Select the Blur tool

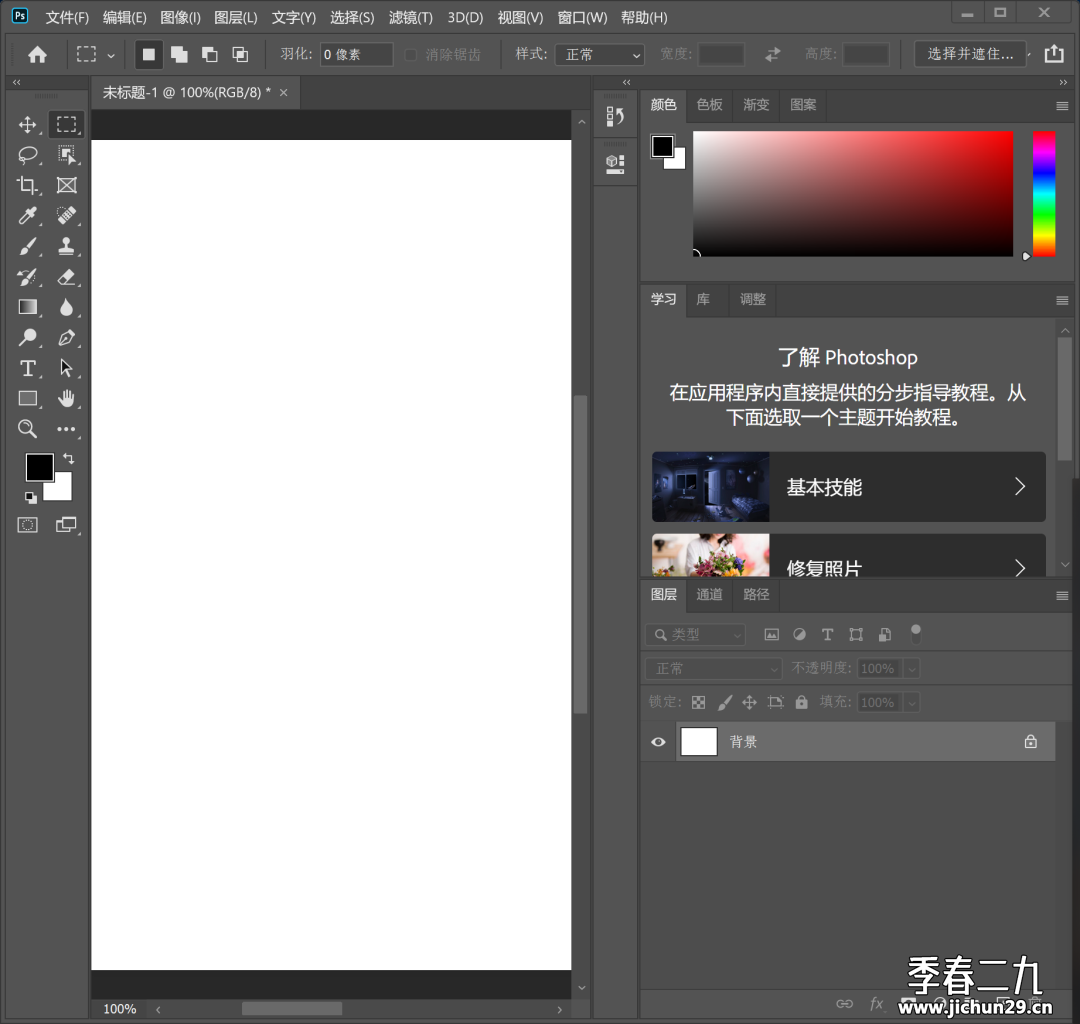[66, 307]
